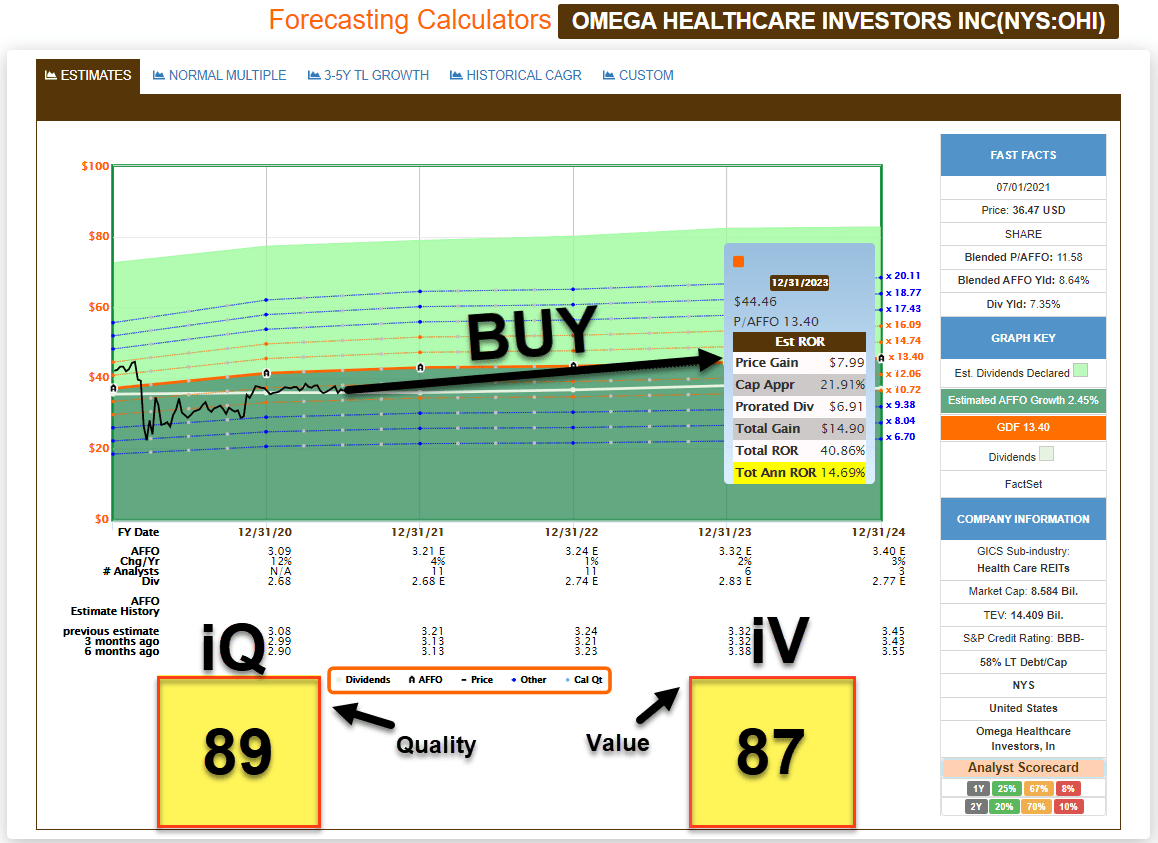Click the AFFO marker at 12/31/21
This screenshot has width=1158, height=843.
[x=420, y=367]
